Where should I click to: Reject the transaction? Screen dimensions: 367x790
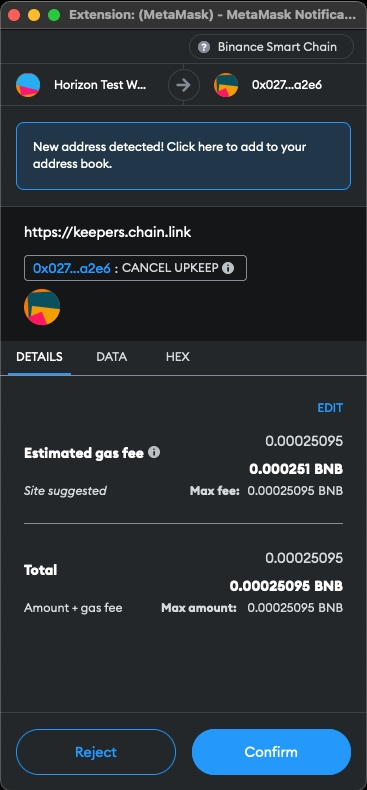(x=96, y=752)
